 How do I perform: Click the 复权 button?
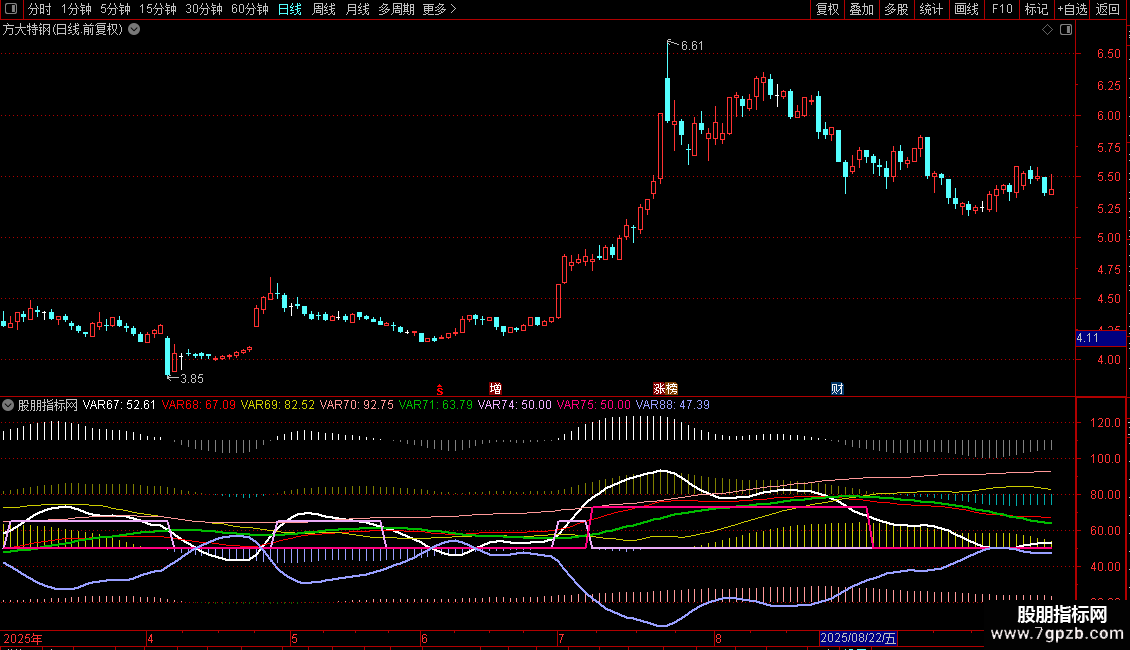click(x=828, y=9)
